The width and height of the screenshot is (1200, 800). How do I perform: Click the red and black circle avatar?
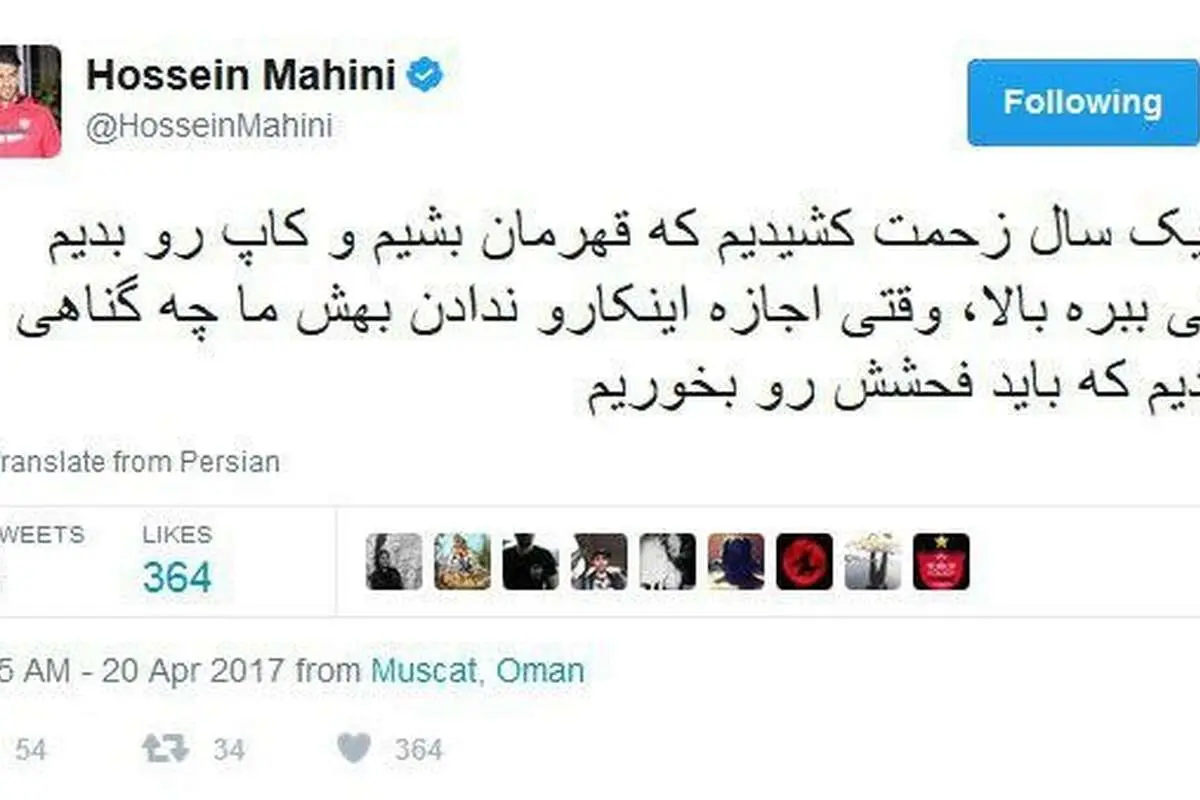click(x=804, y=562)
